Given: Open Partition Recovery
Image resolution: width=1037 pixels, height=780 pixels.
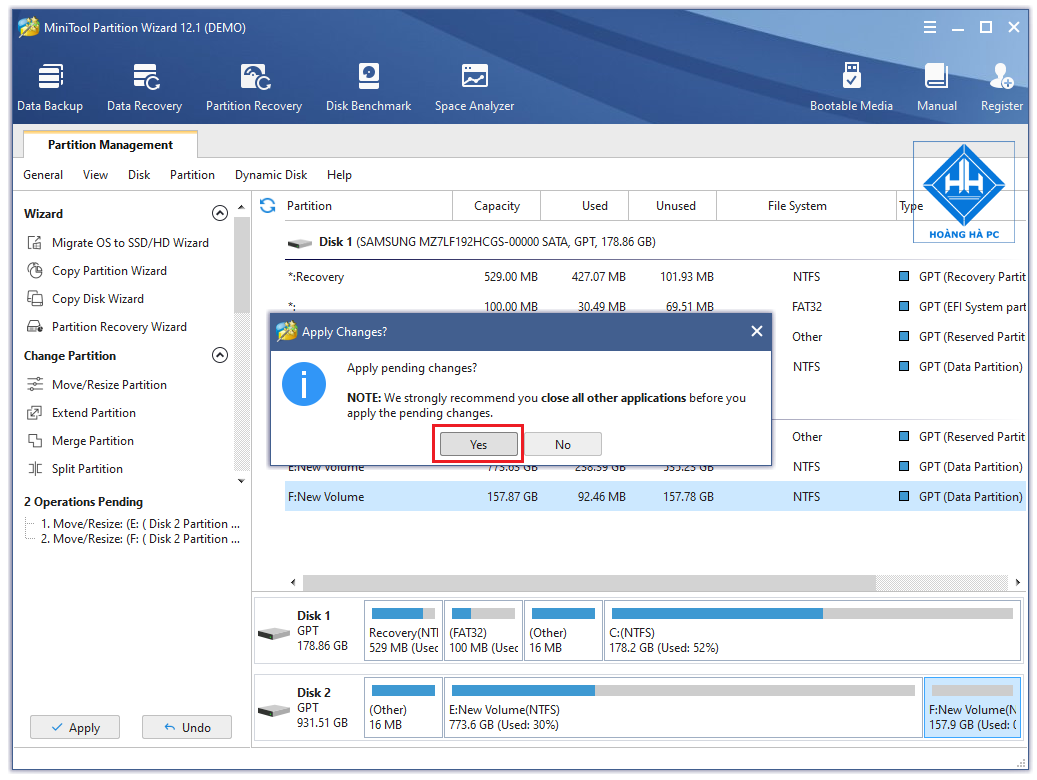Looking at the screenshot, I should click(x=254, y=85).
